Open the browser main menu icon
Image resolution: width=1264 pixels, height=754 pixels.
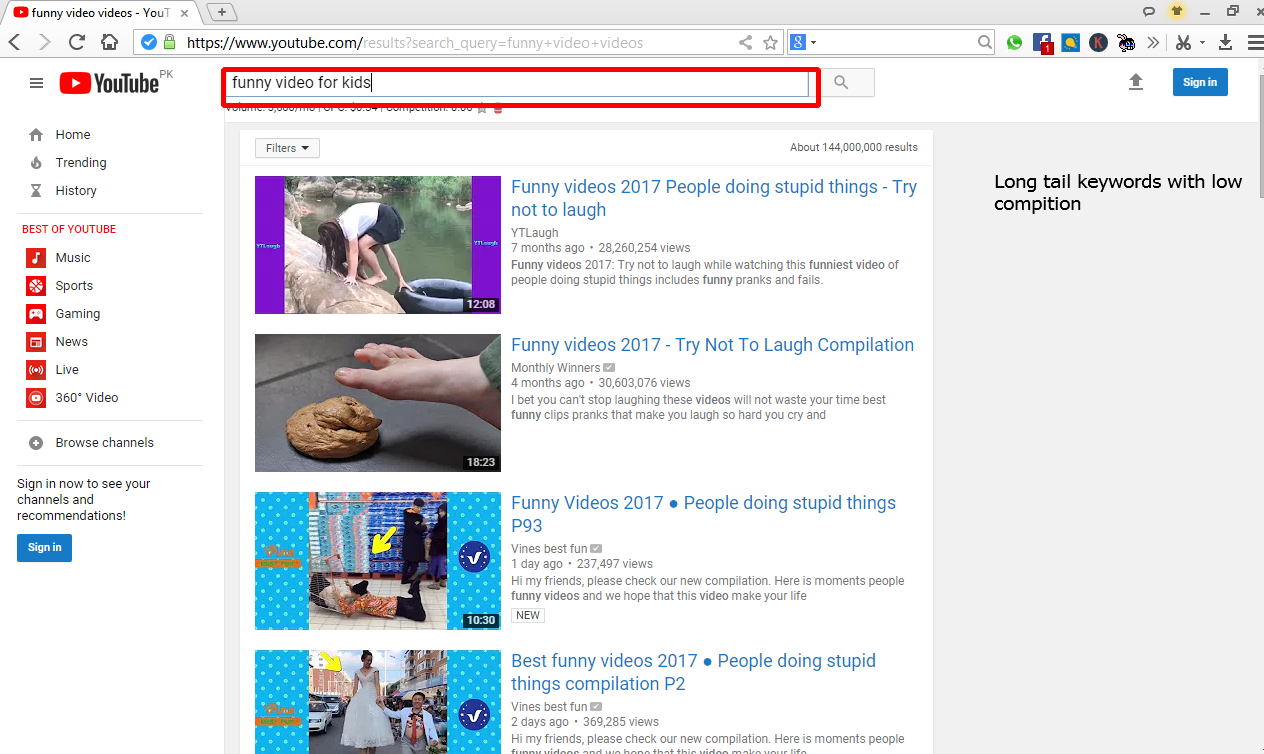1254,42
